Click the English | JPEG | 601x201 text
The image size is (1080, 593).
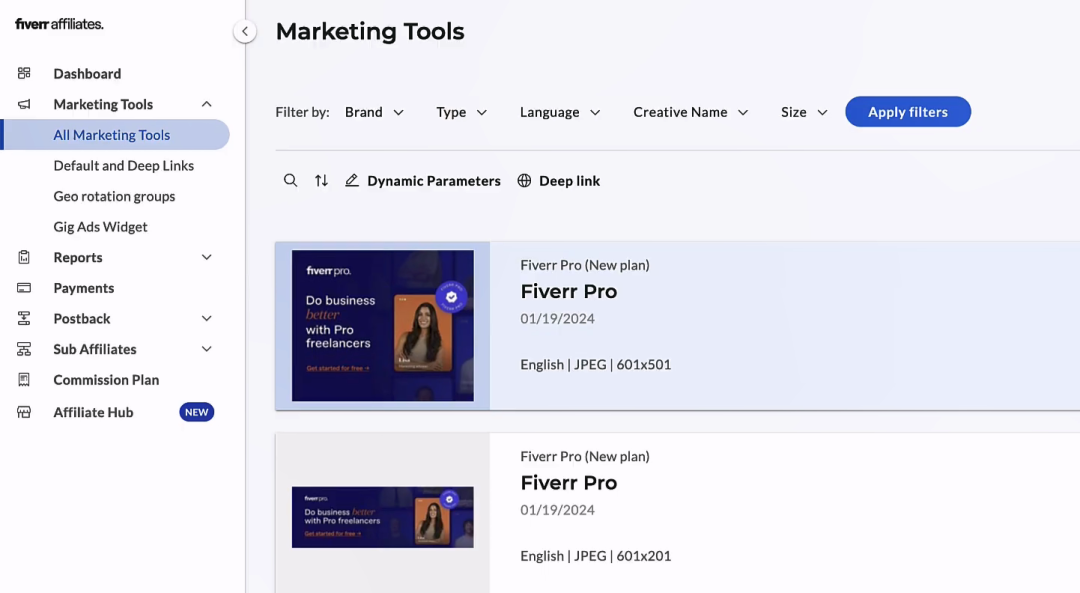[x=596, y=556]
